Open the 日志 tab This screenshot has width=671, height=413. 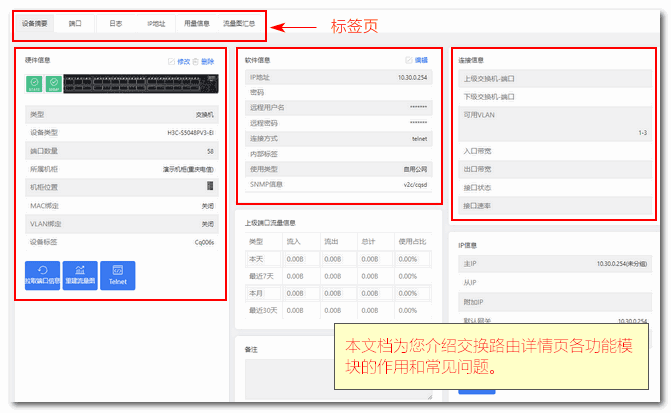click(116, 24)
